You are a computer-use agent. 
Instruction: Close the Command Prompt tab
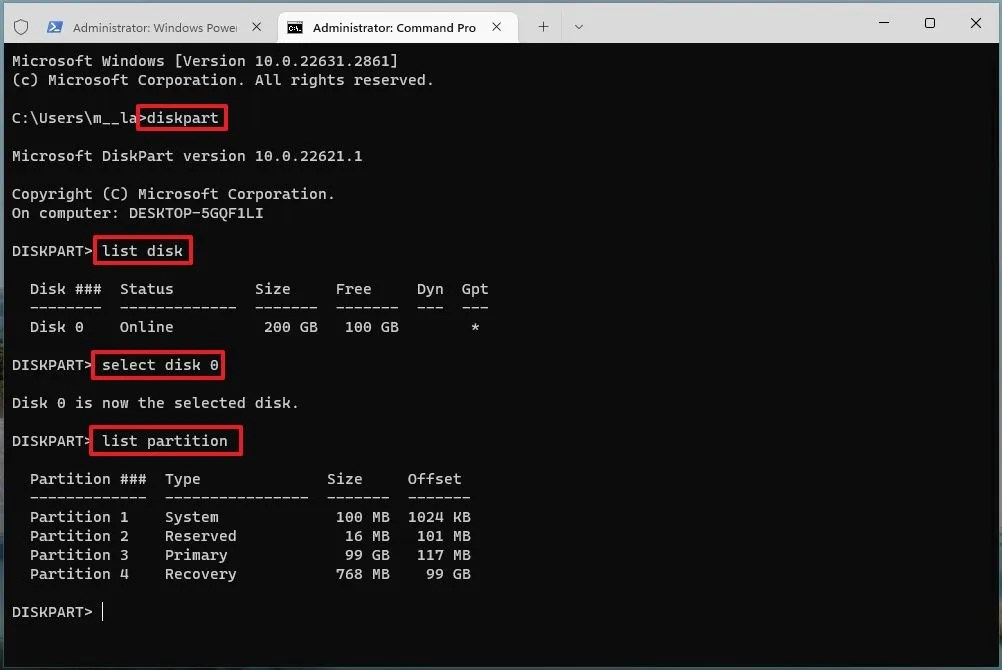[497, 27]
